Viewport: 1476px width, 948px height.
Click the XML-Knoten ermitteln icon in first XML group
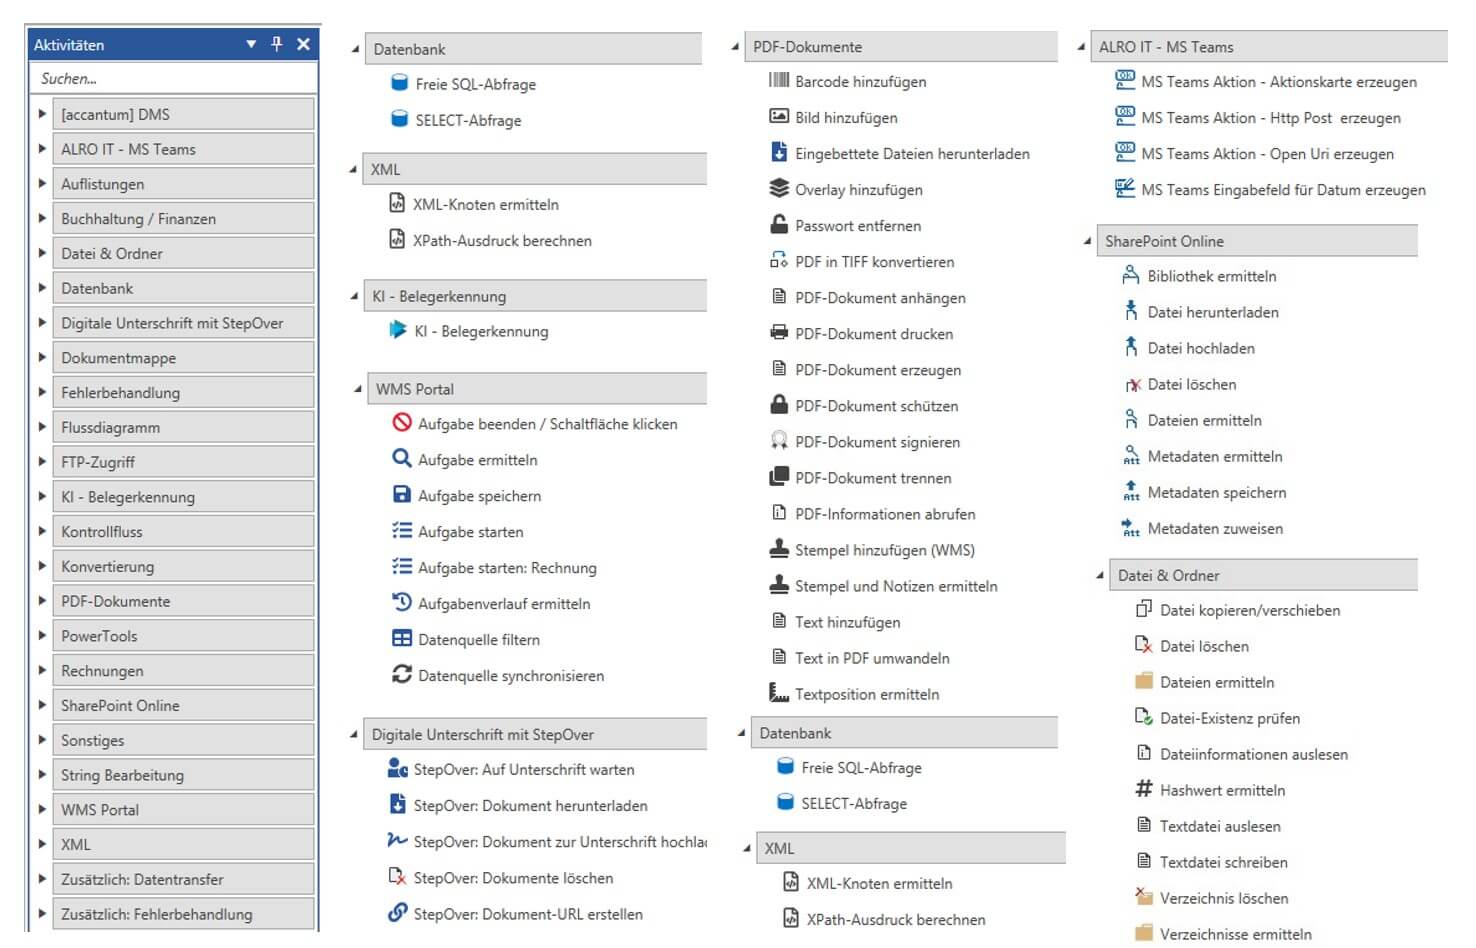pos(397,203)
